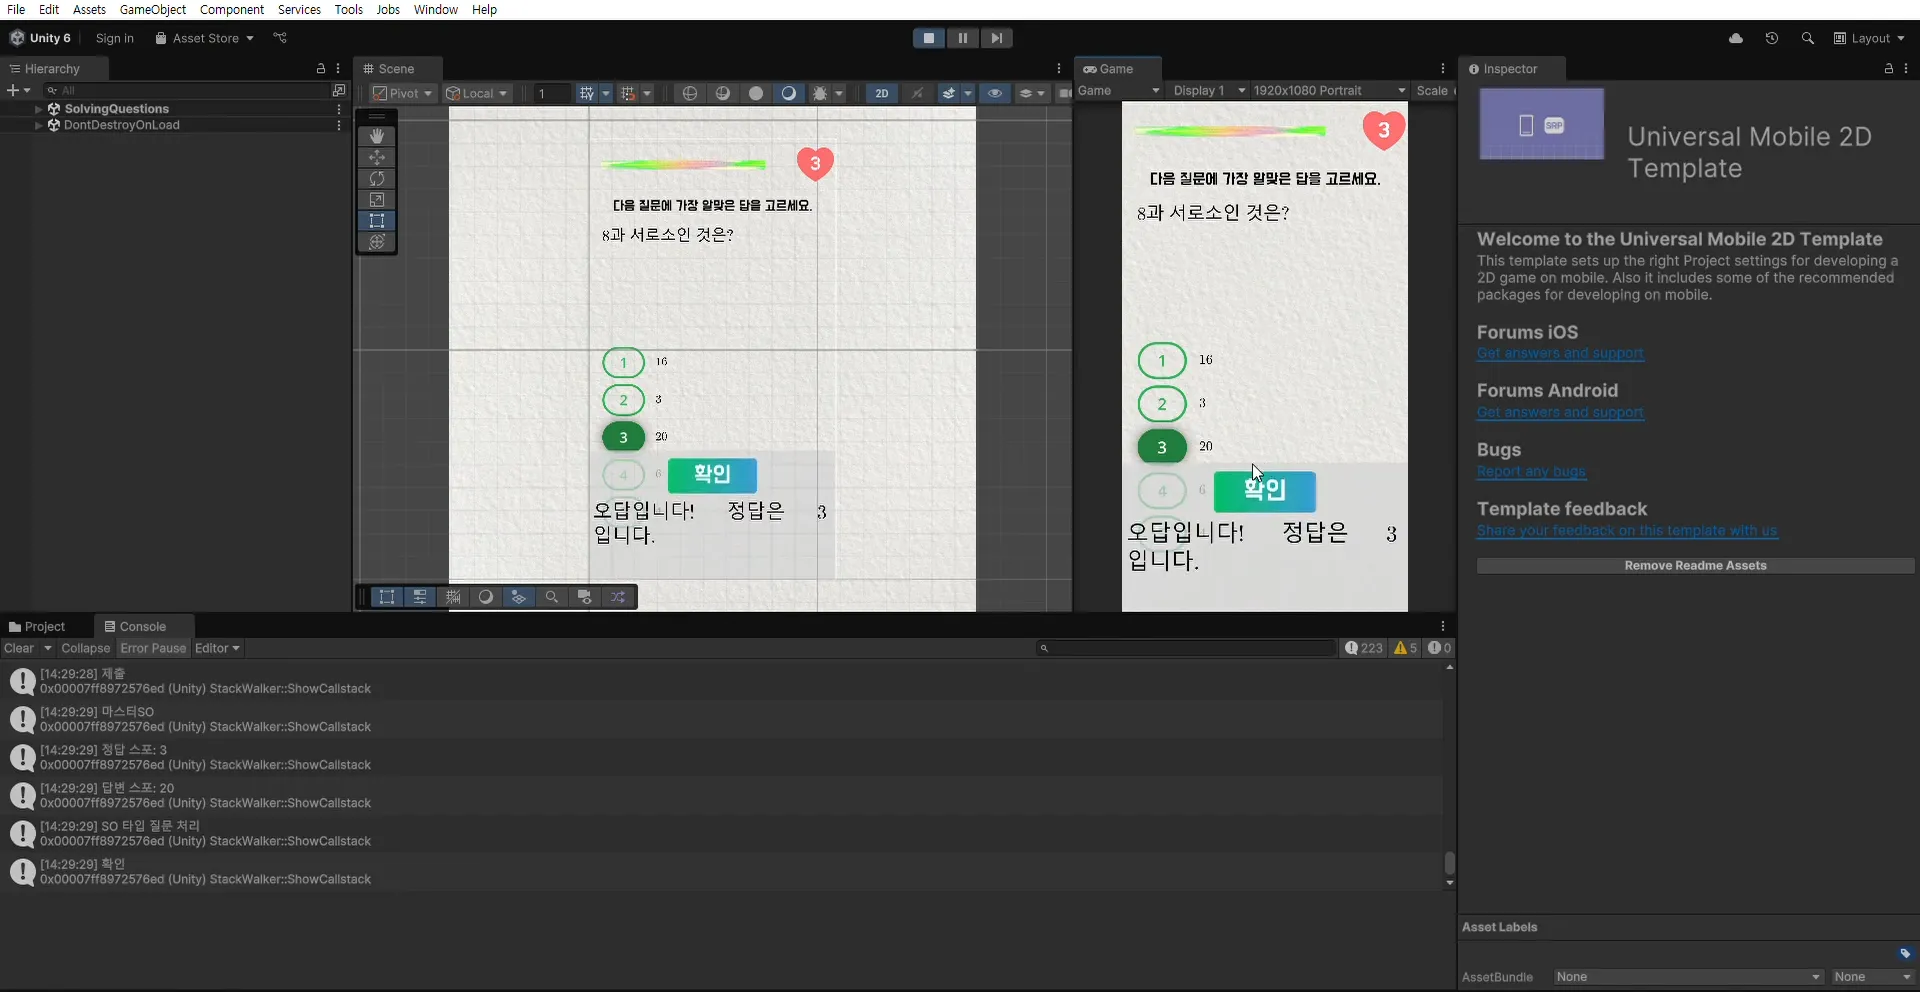Toggle Error Pause in Console
This screenshot has width=1920, height=992.
click(153, 648)
